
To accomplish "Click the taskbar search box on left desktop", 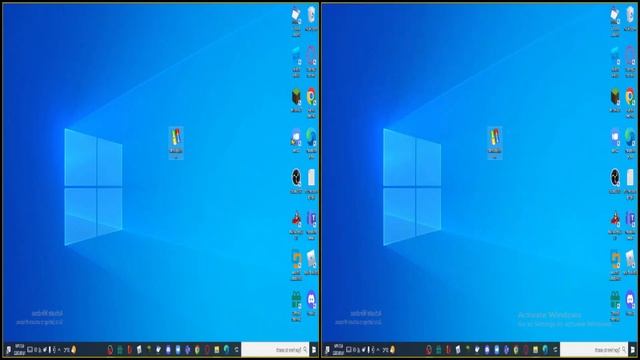I will (x=275, y=350).
